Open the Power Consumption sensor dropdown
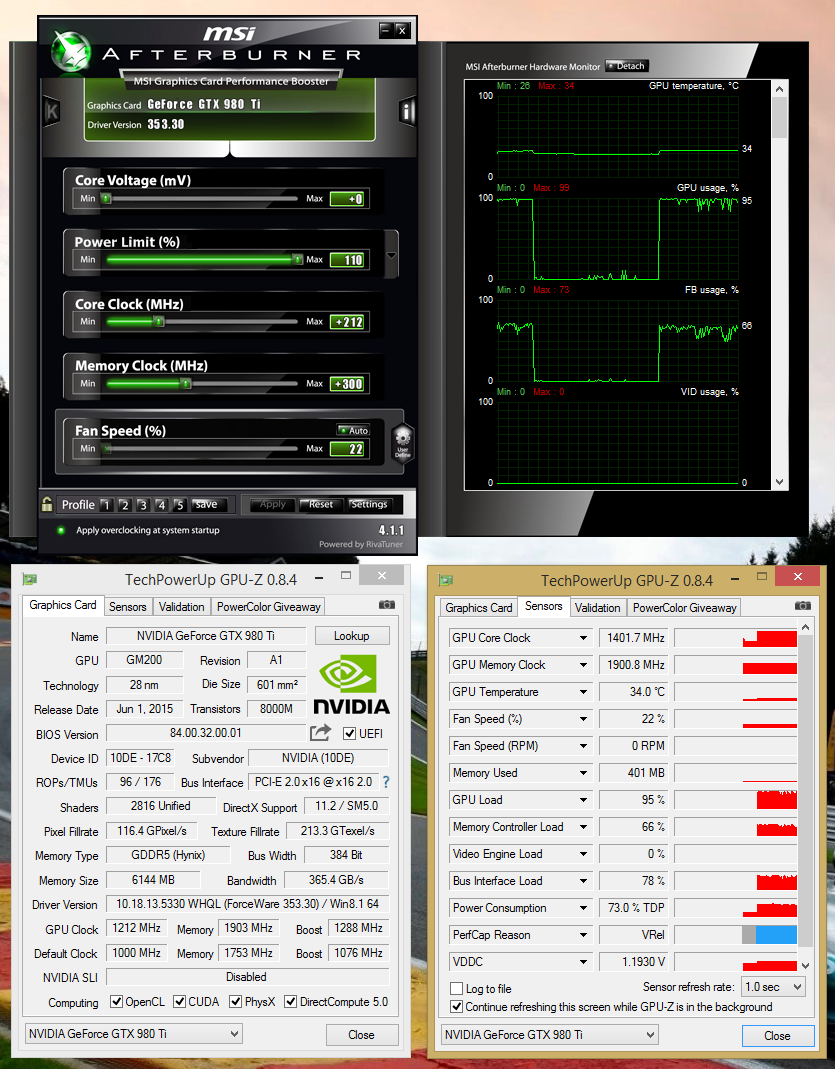 [583, 908]
